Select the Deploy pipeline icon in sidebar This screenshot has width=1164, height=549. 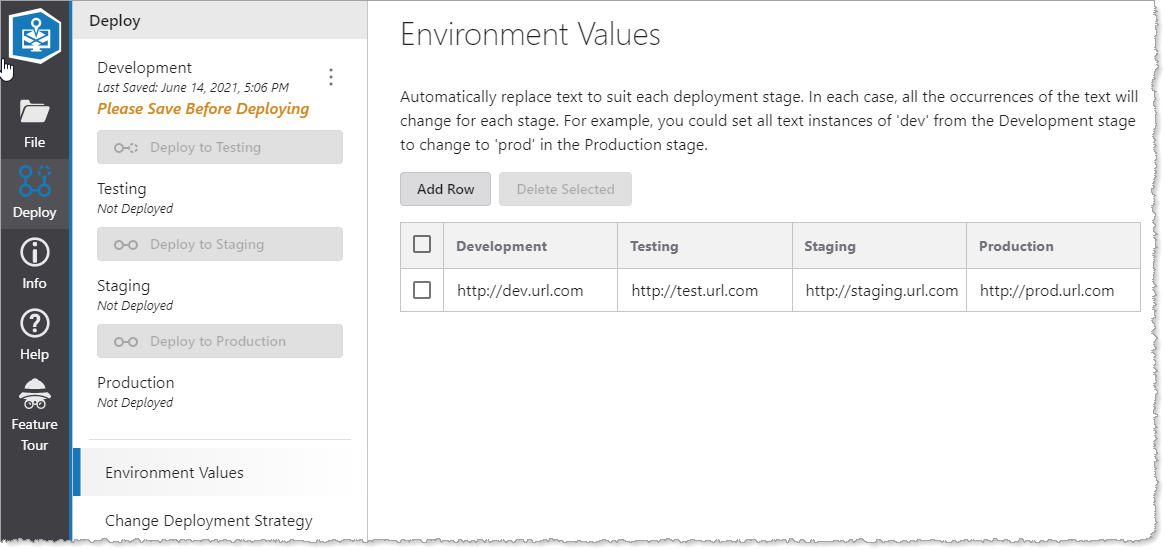(x=34, y=181)
